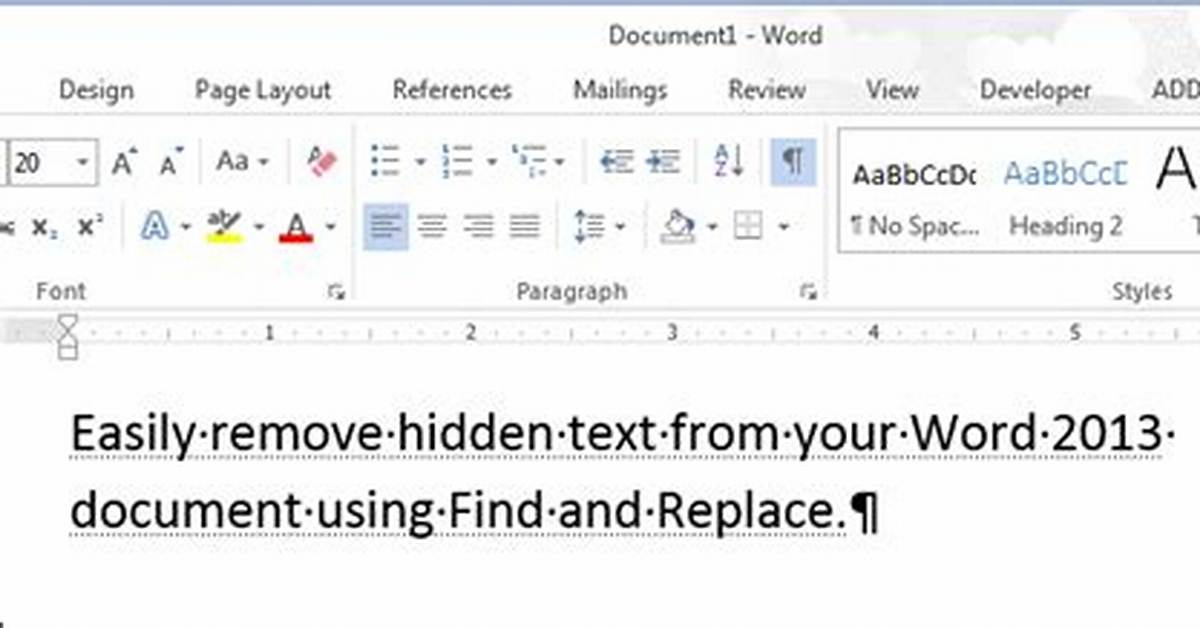The height and width of the screenshot is (628, 1200).
Task: Justify the paragraph text
Action: click(524, 227)
